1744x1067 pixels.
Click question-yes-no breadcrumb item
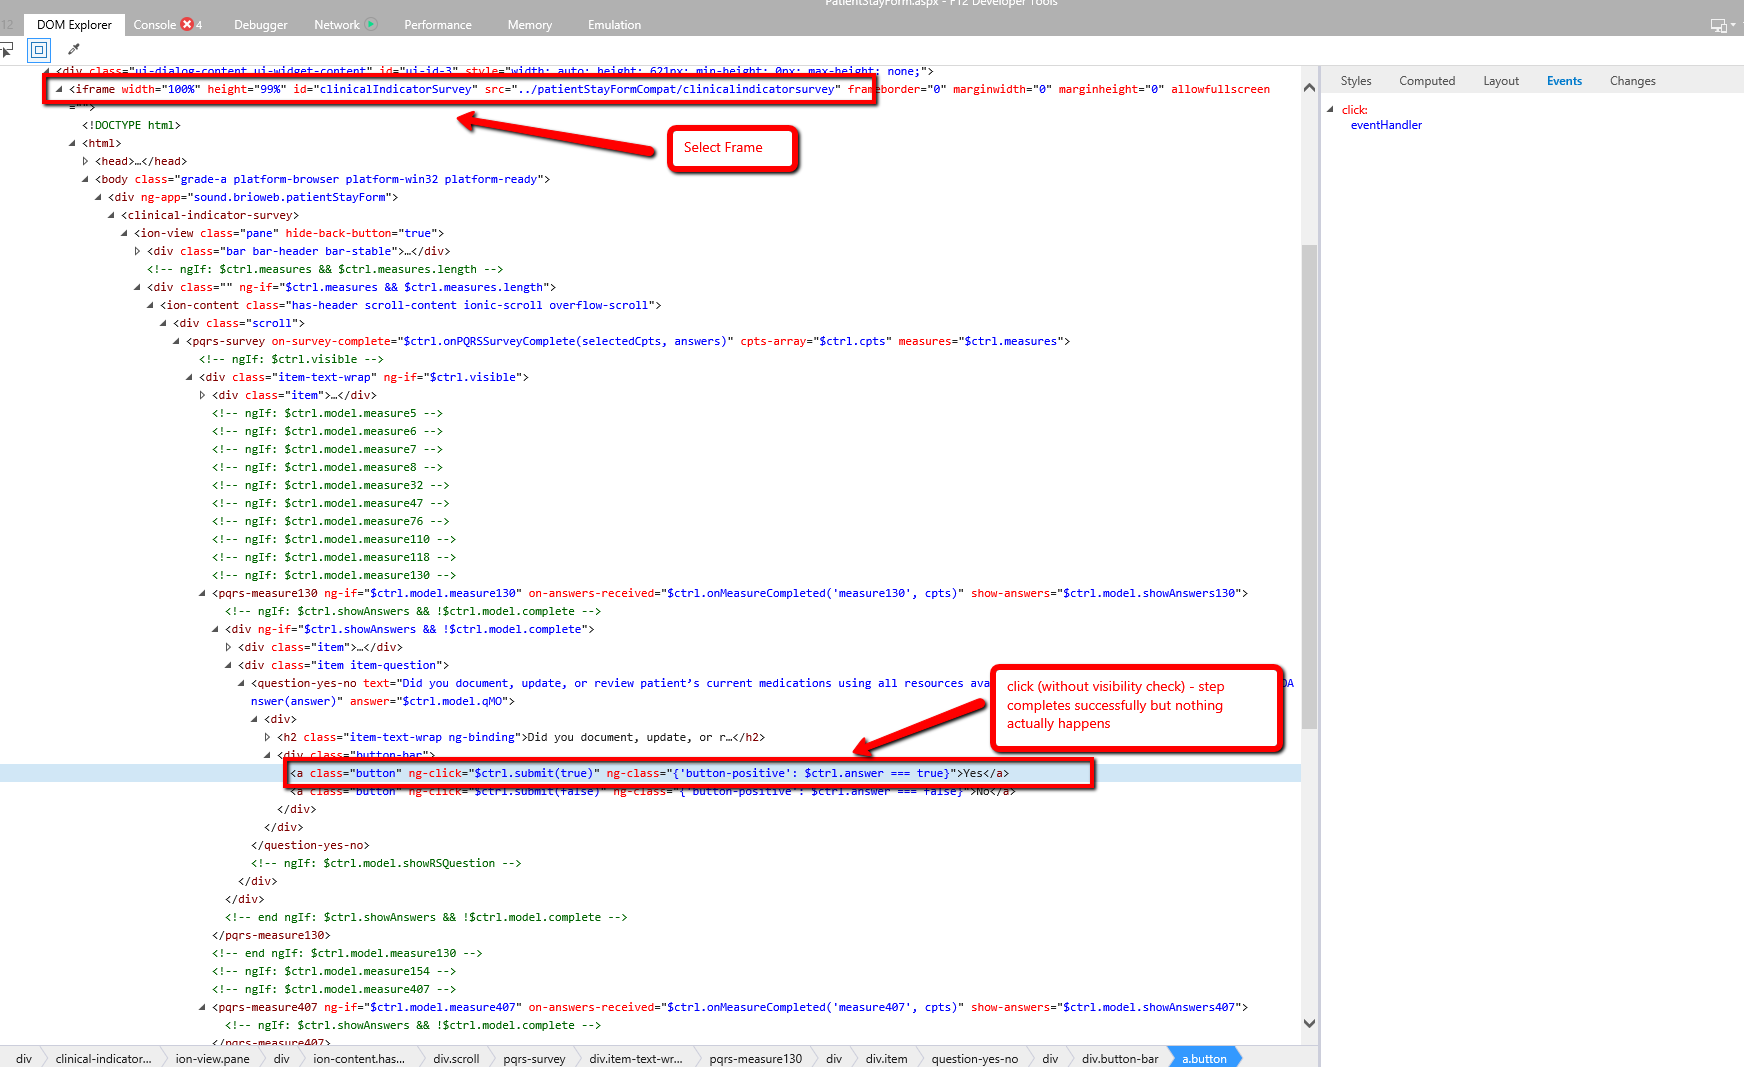pos(975,1058)
